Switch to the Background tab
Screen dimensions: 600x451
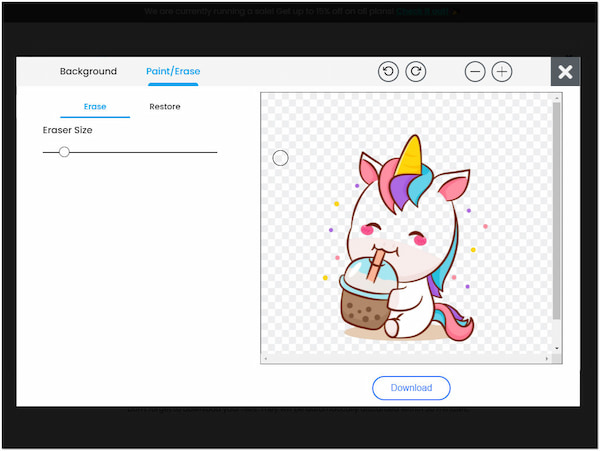pyautogui.click(x=88, y=72)
